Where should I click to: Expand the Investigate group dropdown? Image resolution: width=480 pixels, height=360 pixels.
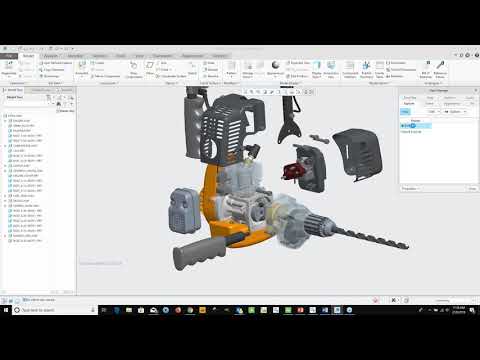pos(434,83)
